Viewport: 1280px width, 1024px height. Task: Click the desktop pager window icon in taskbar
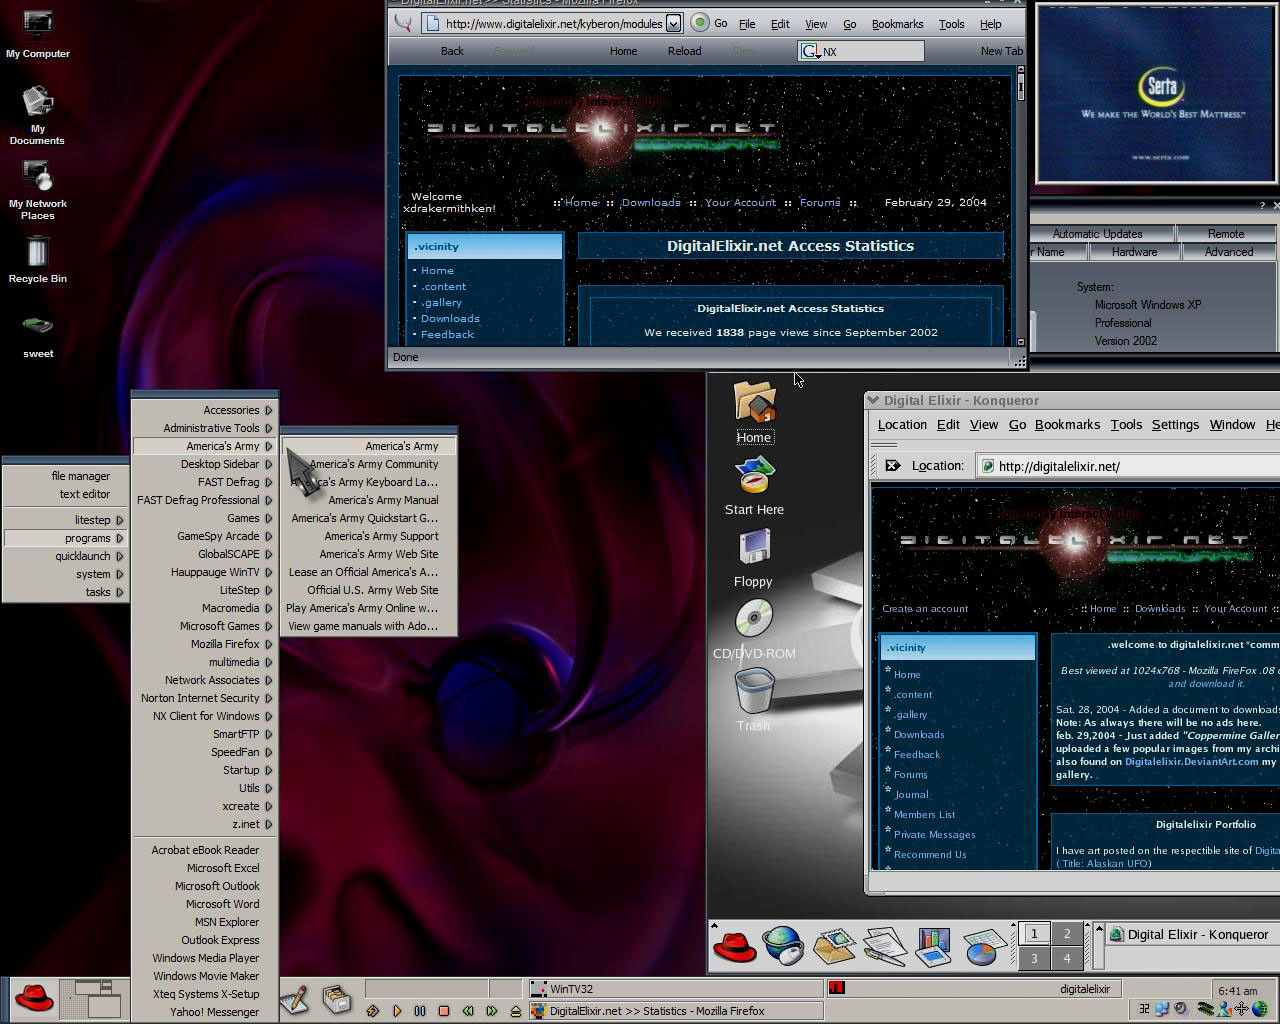click(x=96, y=999)
